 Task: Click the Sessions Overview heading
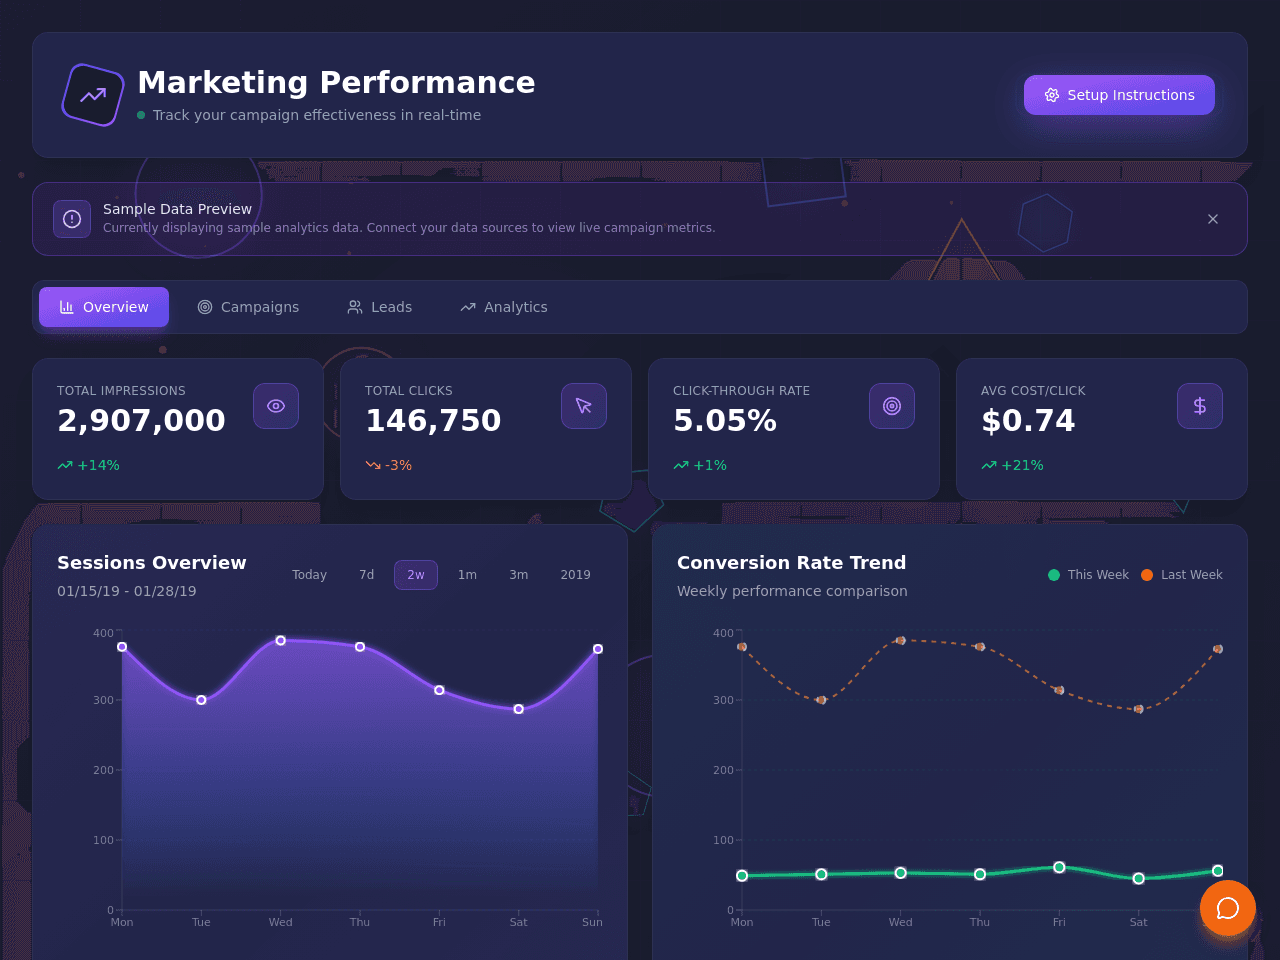pyautogui.click(x=152, y=563)
